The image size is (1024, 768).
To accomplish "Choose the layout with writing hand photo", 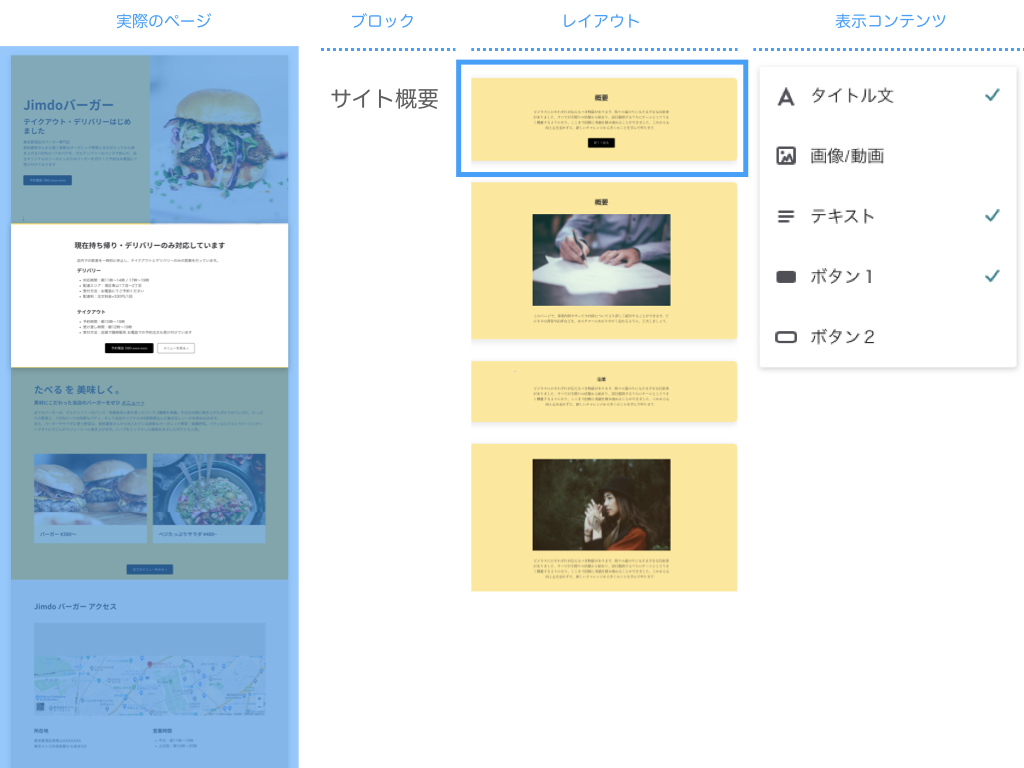I will click(604, 261).
